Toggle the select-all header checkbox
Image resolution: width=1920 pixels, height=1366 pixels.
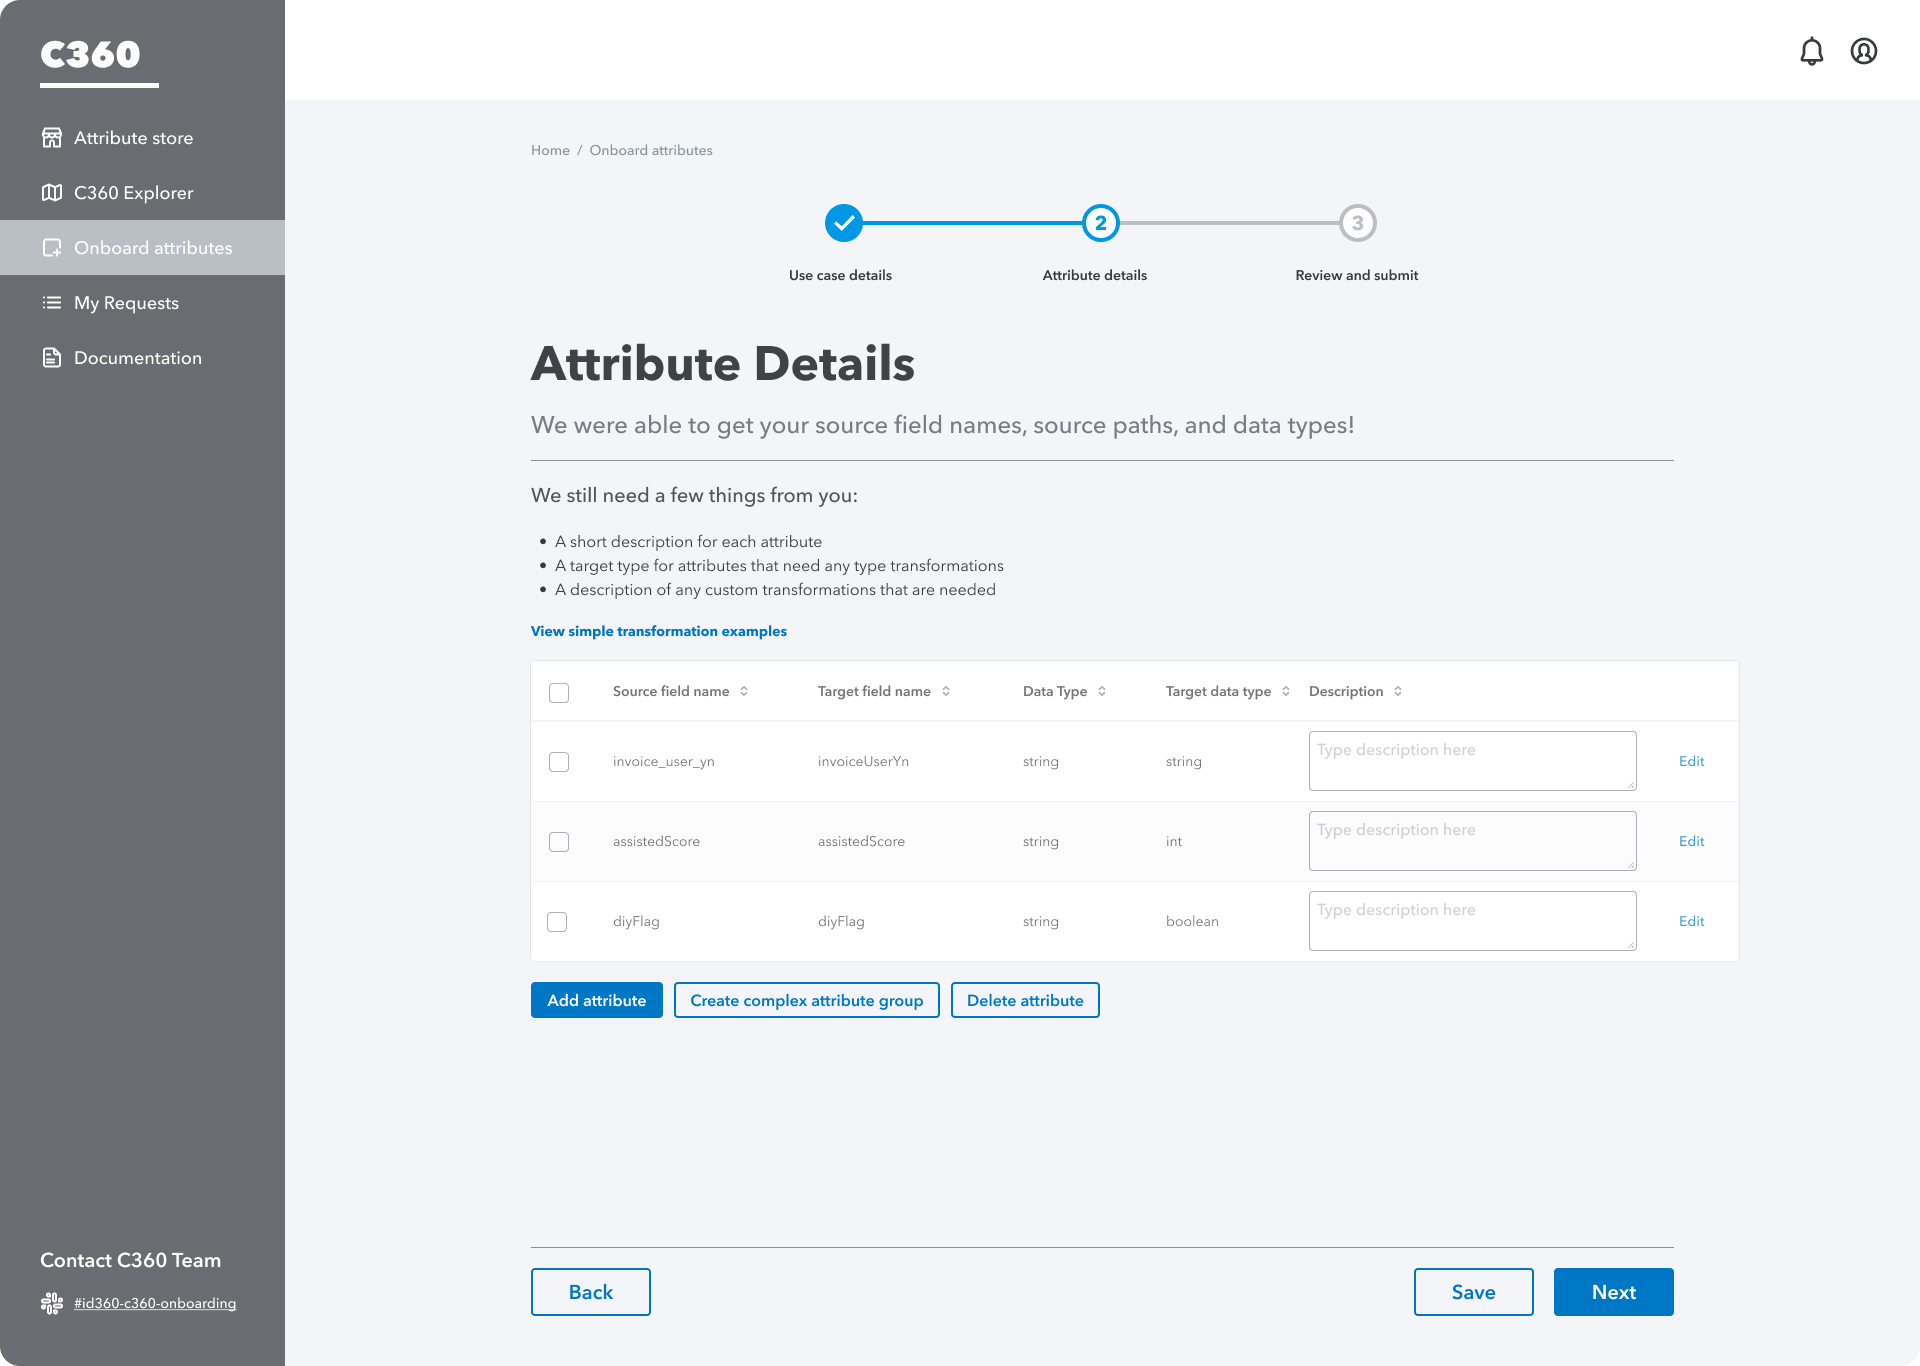coord(559,692)
